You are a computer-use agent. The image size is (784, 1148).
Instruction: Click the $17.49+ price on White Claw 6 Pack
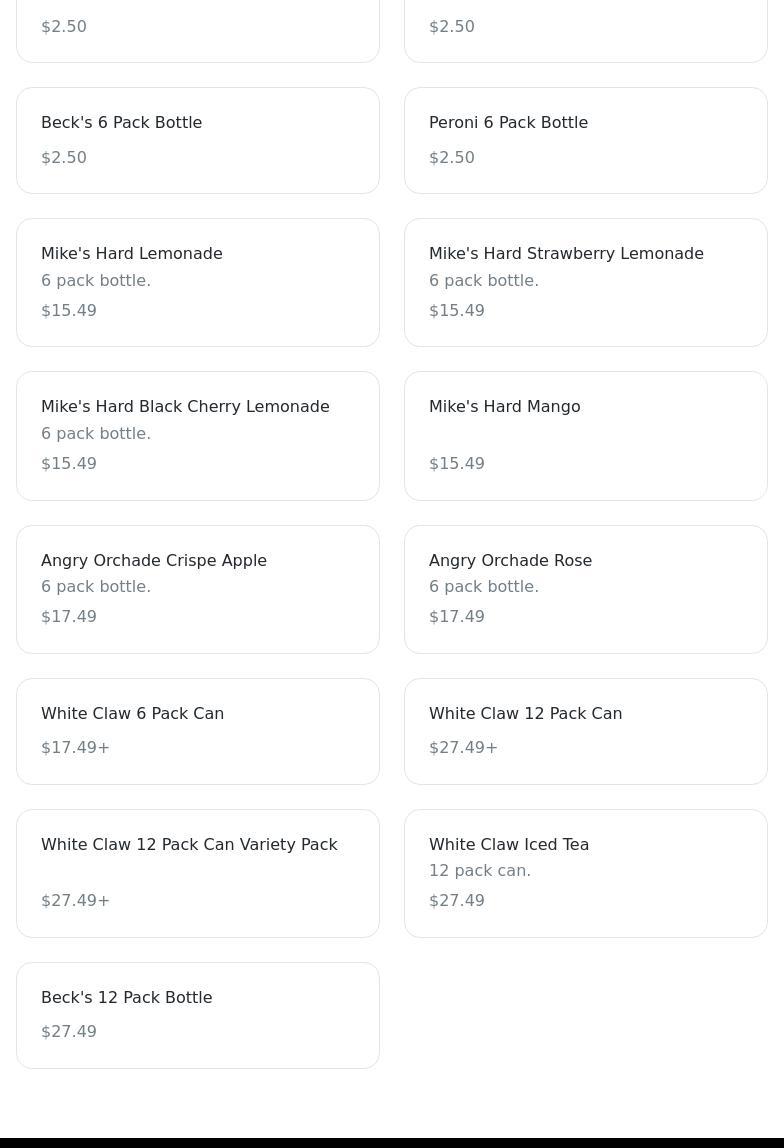[75, 748]
